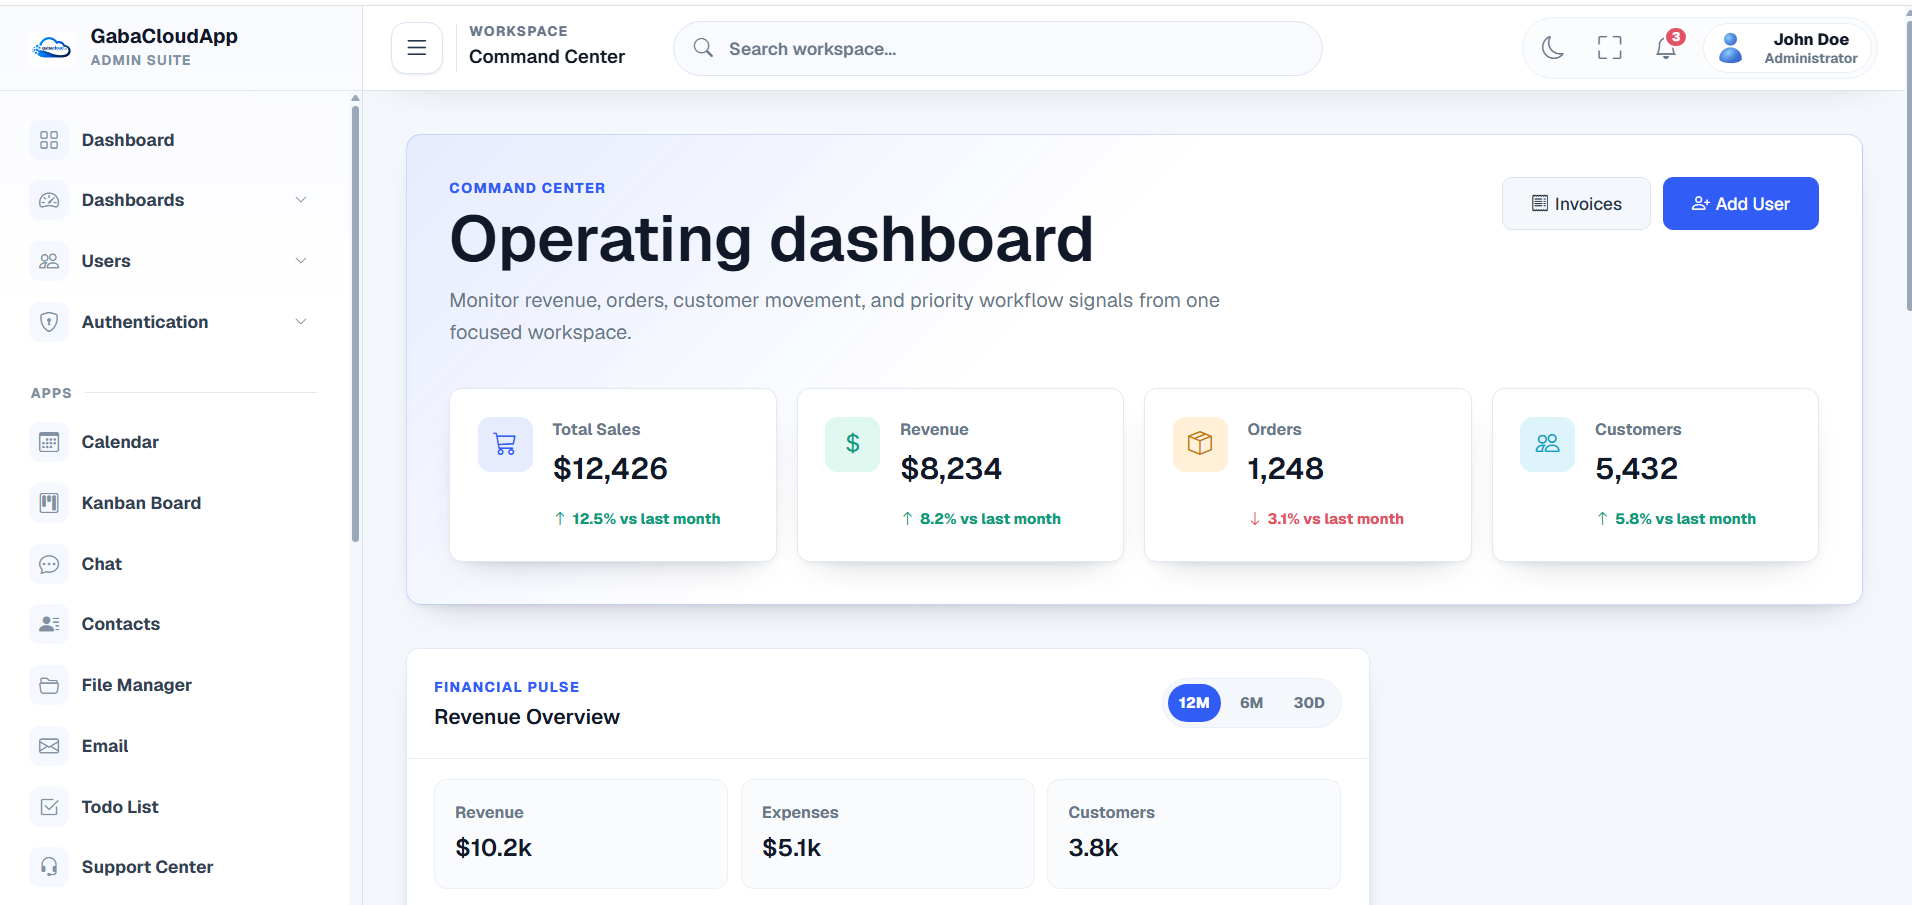Click the page vertical scrollbar
1912x905 pixels.
click(1908, 165)
